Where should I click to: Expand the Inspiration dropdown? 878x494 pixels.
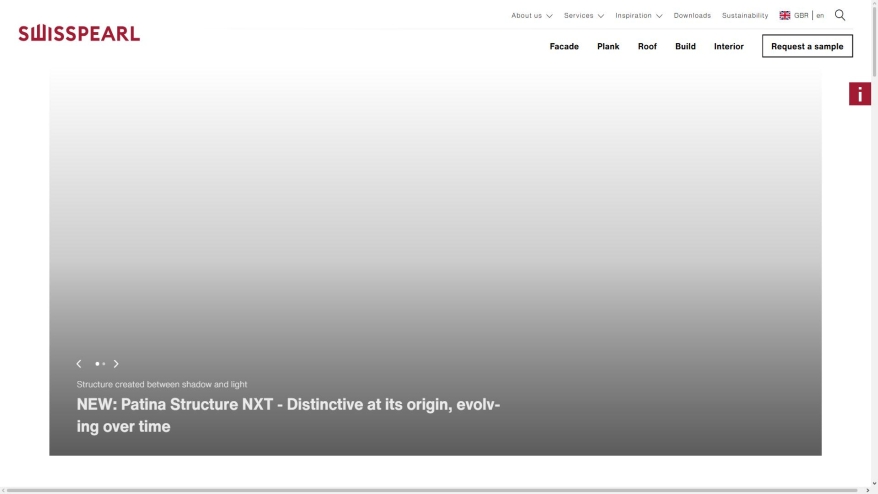coord(638,16)
